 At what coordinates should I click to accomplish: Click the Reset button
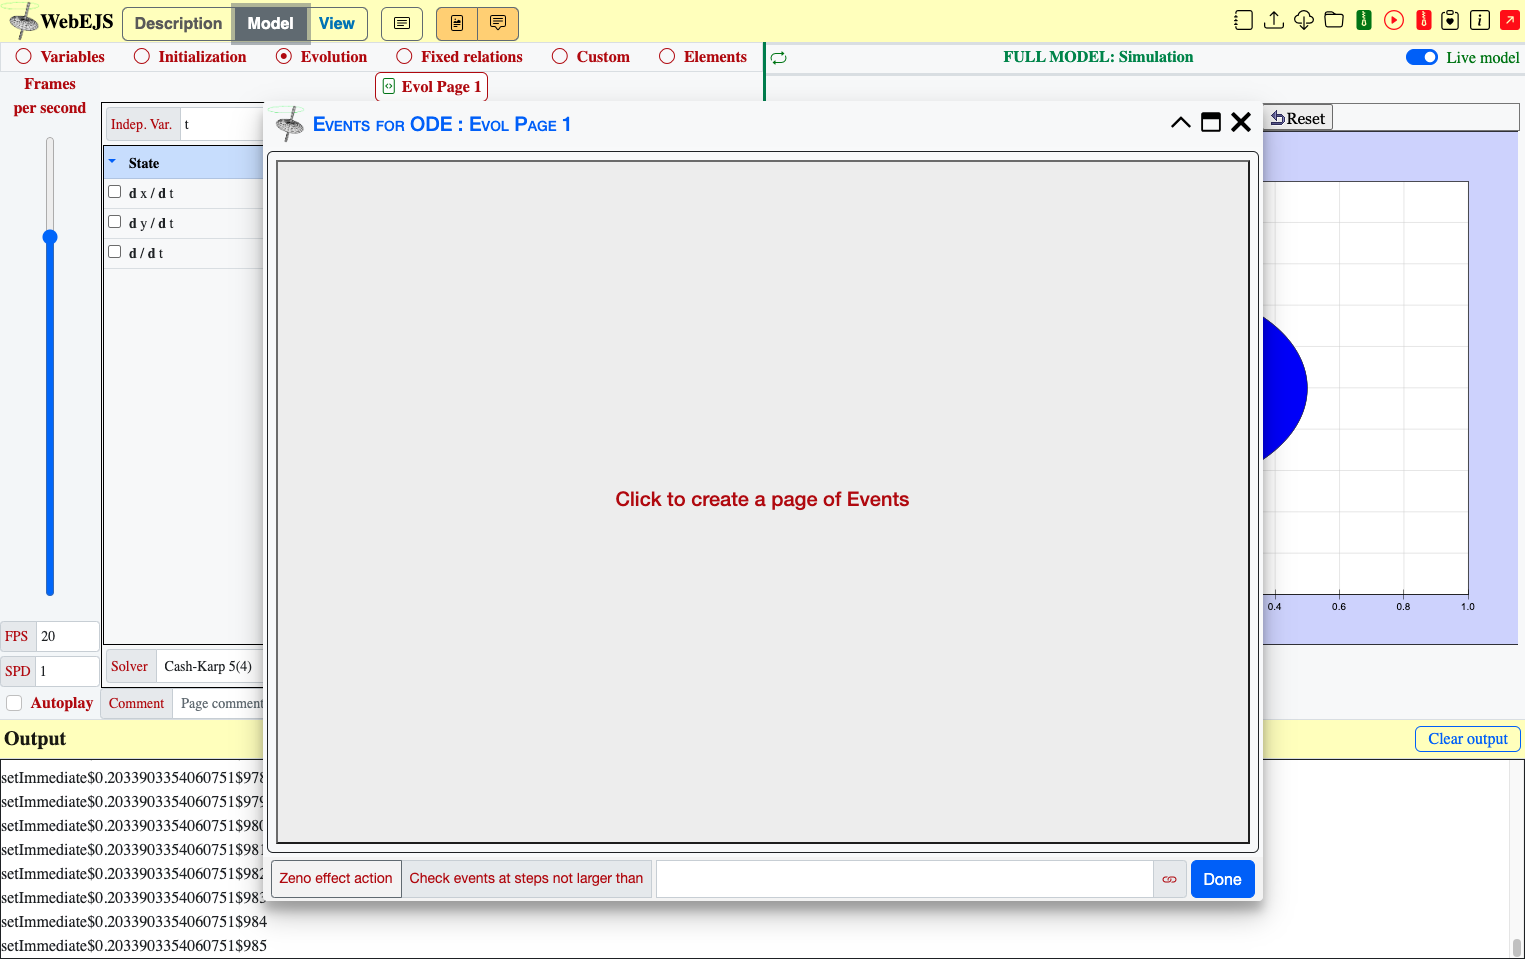(1298, 118)
